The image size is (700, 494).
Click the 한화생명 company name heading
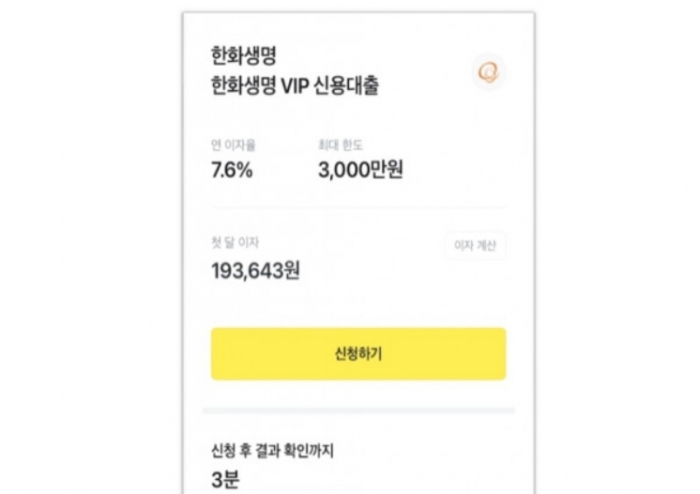pyautogui.click(x=244, y=57)
